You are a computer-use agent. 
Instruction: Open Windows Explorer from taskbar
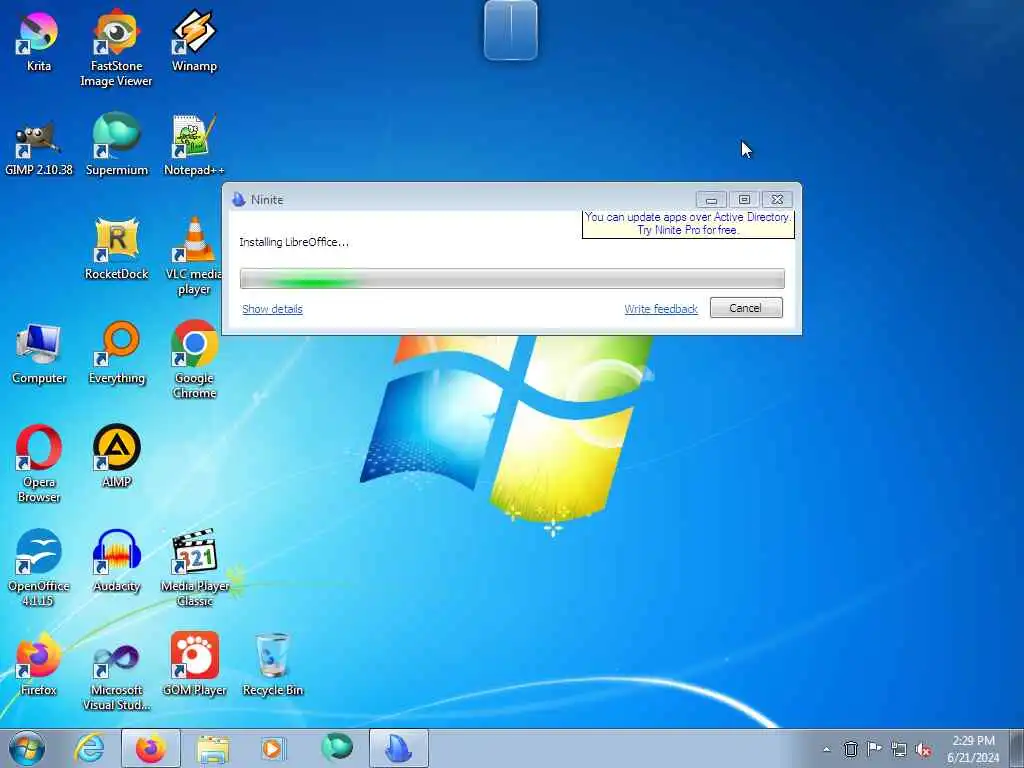click(x=213, y=748)
